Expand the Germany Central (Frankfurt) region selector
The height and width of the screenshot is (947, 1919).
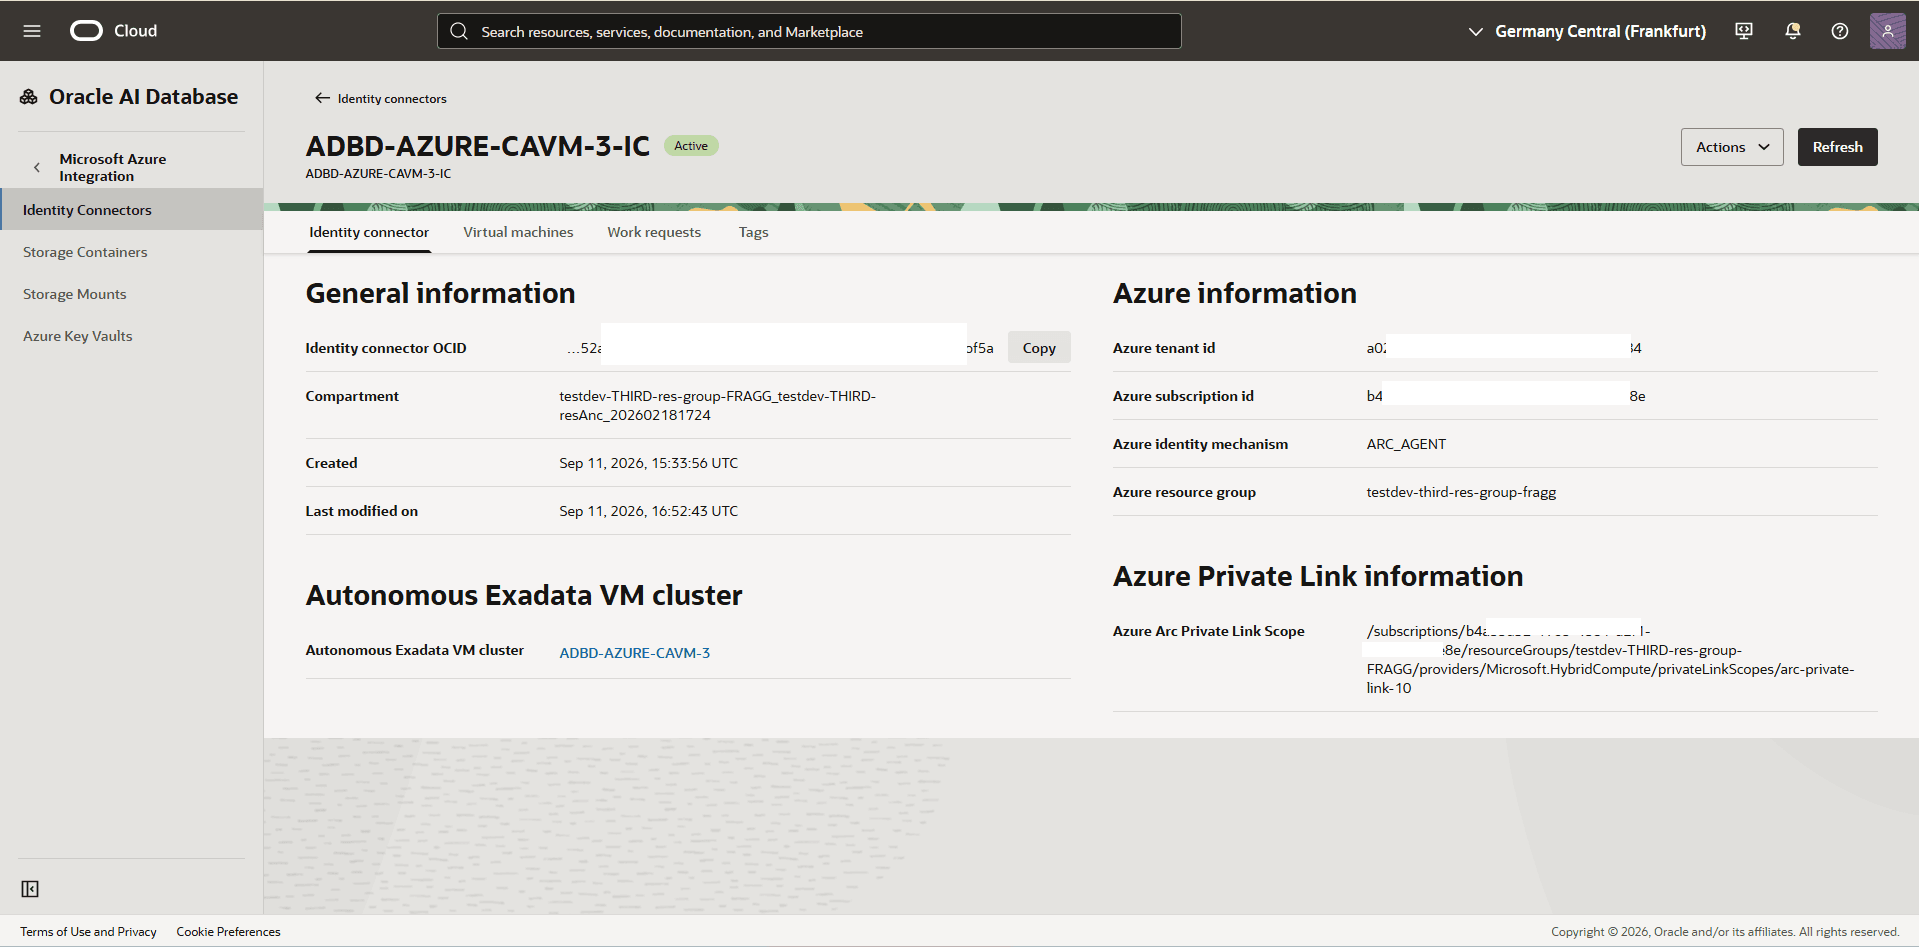click(1586, 31)
